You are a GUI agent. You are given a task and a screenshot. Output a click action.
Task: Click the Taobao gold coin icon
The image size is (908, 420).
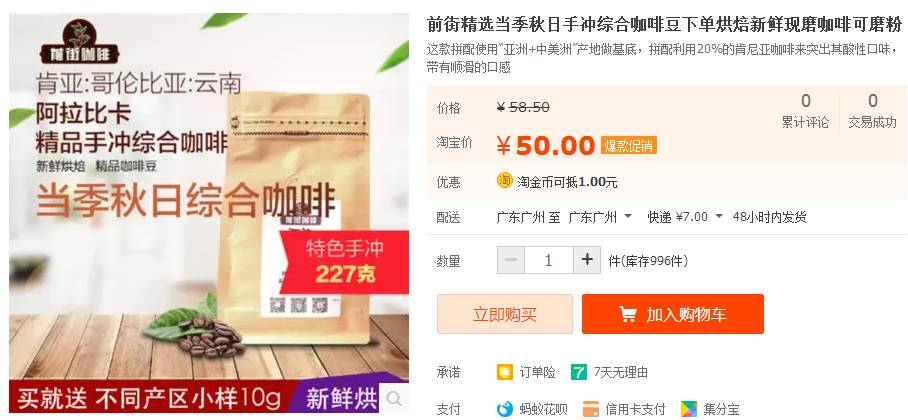(x=504, y=181)
